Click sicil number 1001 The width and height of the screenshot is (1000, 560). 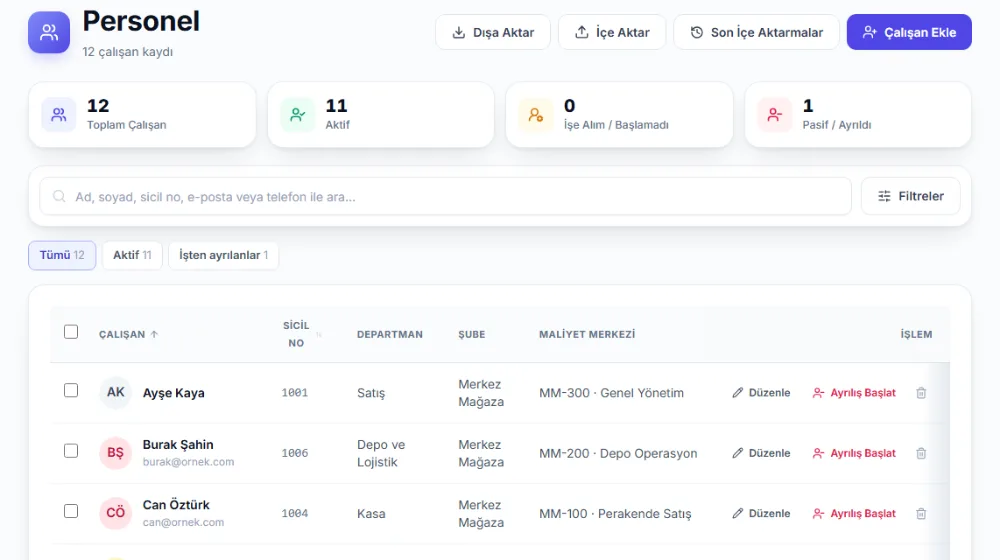[295, 393]
